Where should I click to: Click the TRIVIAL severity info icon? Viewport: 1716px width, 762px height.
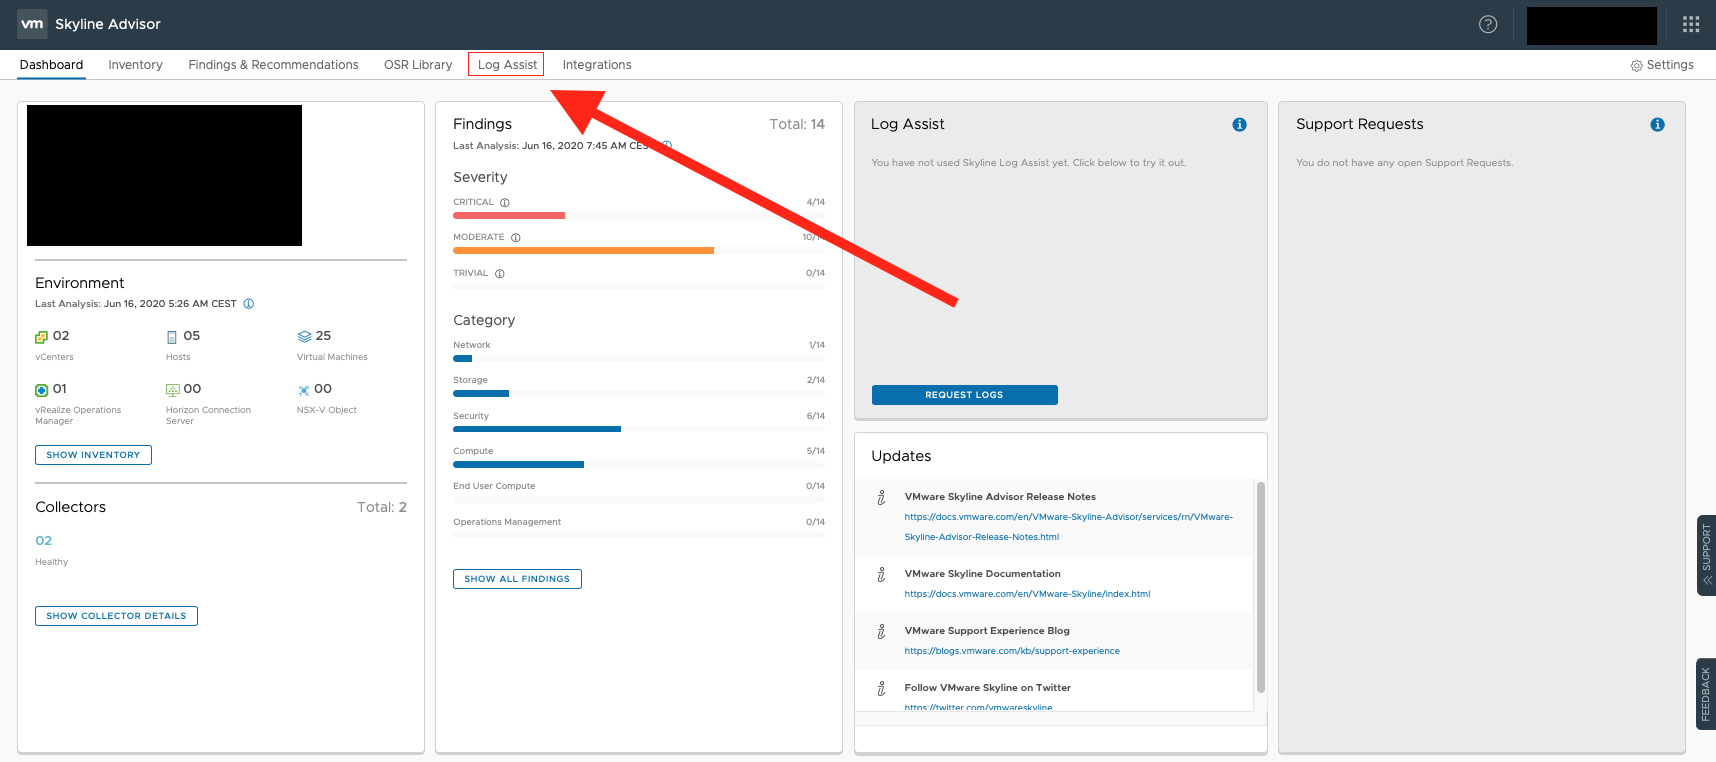pyautogui.click(x=500, y=274)
